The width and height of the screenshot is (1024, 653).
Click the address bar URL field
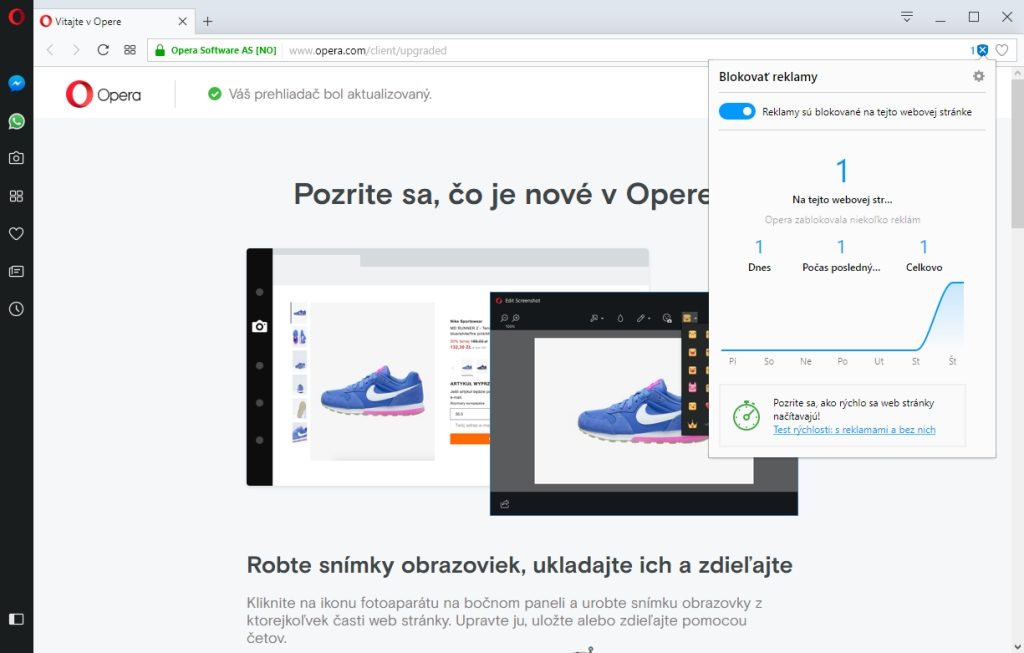point(600,50)
